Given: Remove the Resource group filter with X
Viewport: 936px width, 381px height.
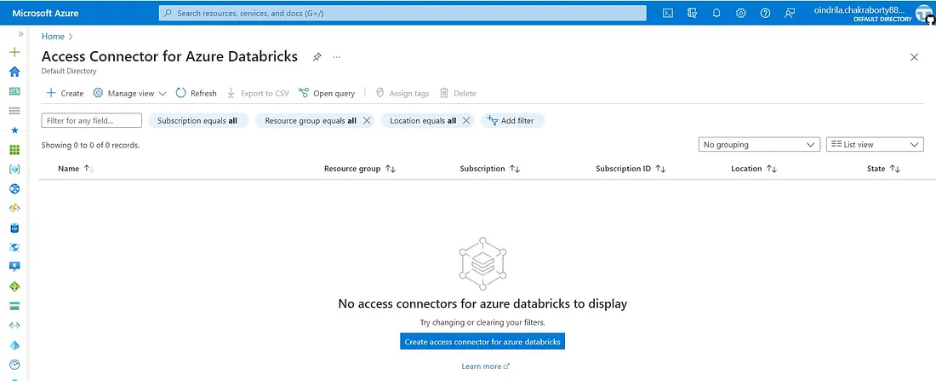Looking at the screenshot, I should point(367,121).
